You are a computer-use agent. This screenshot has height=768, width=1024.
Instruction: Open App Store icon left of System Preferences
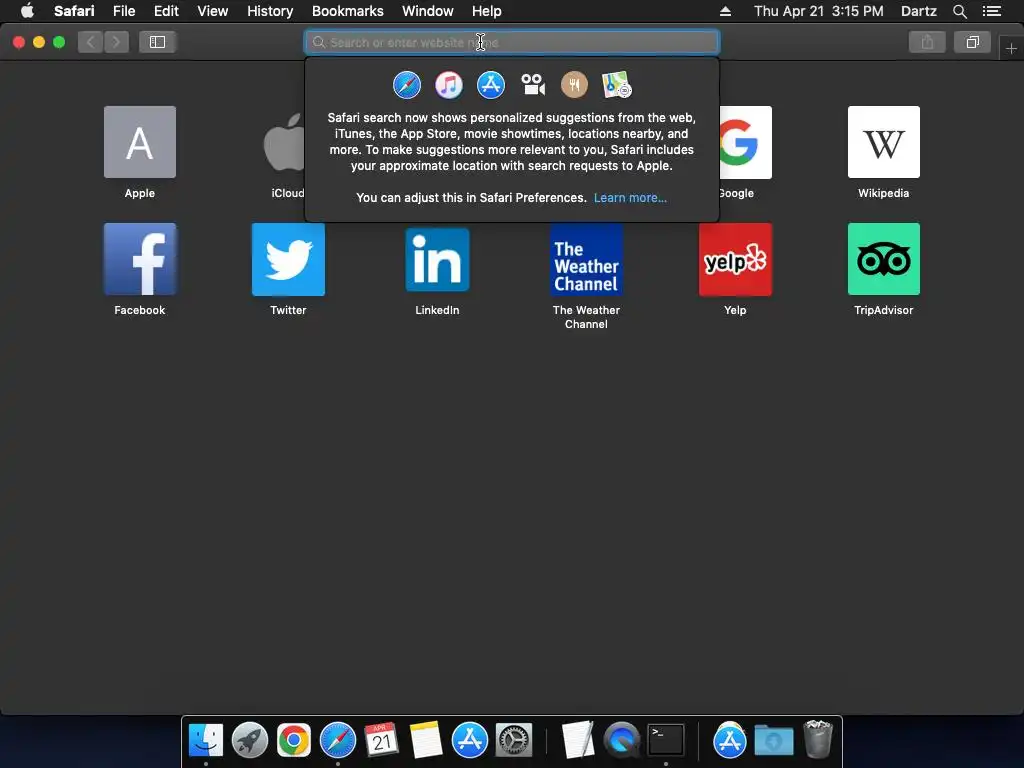coord(470,740)
